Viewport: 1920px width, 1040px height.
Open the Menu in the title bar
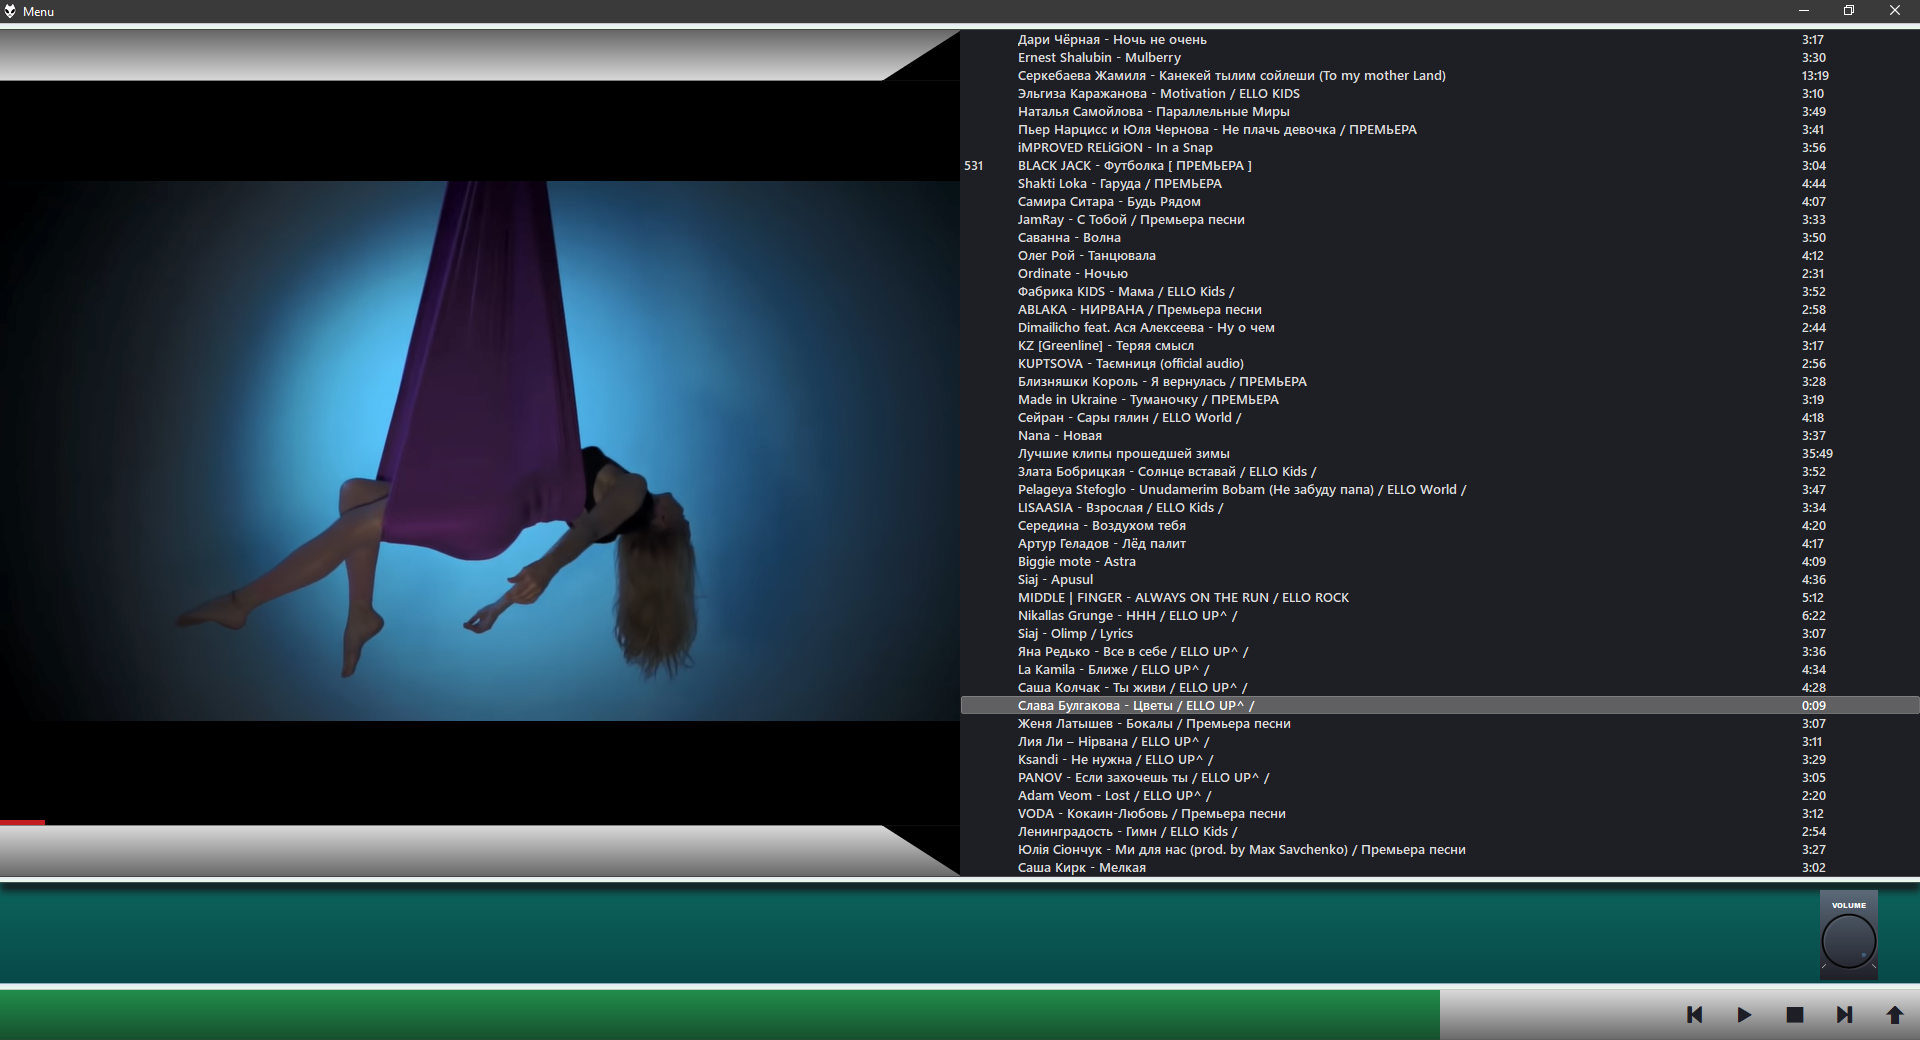click(38, 11)
